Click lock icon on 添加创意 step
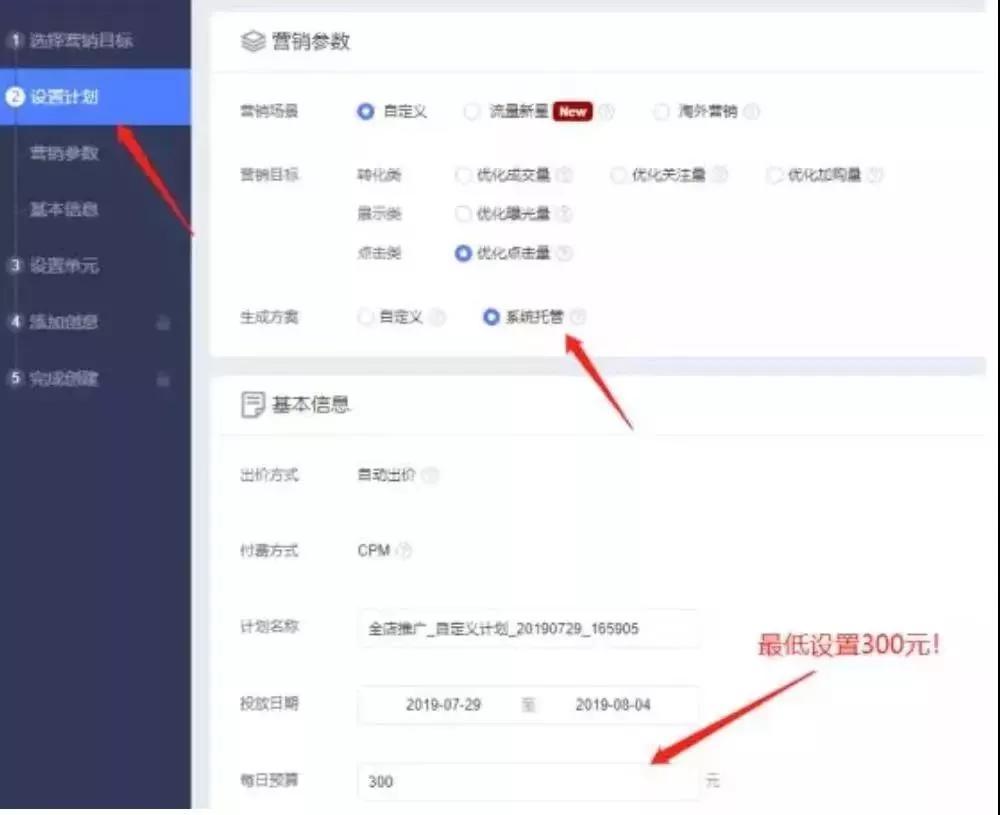1000x815 pixels. click(x=163, y=323)
